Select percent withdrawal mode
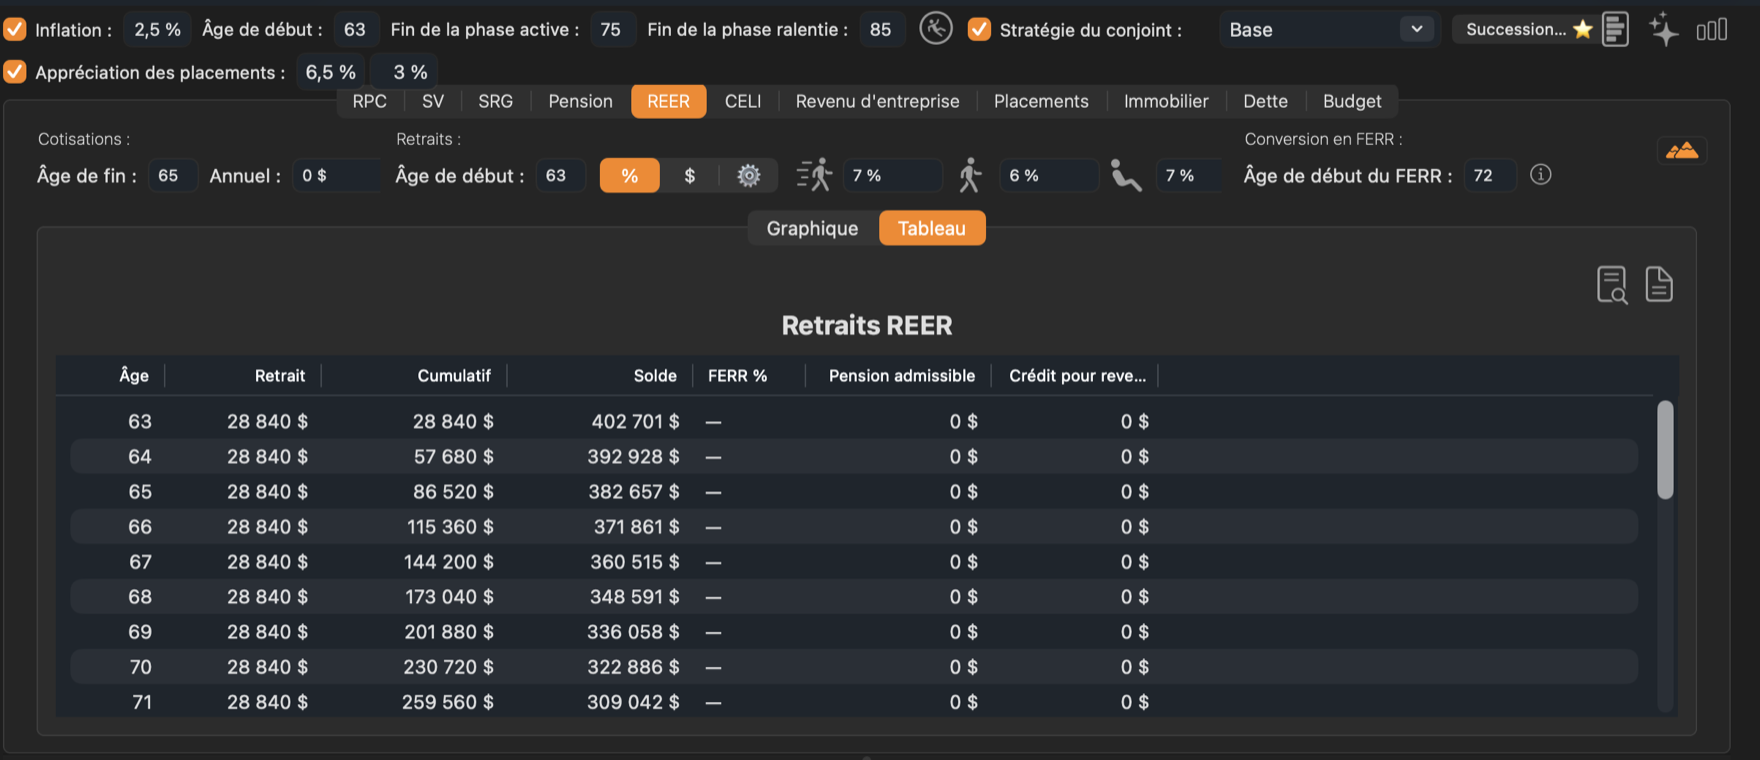Viewport: 1760px width, 760px height. (x=630, y=175)
